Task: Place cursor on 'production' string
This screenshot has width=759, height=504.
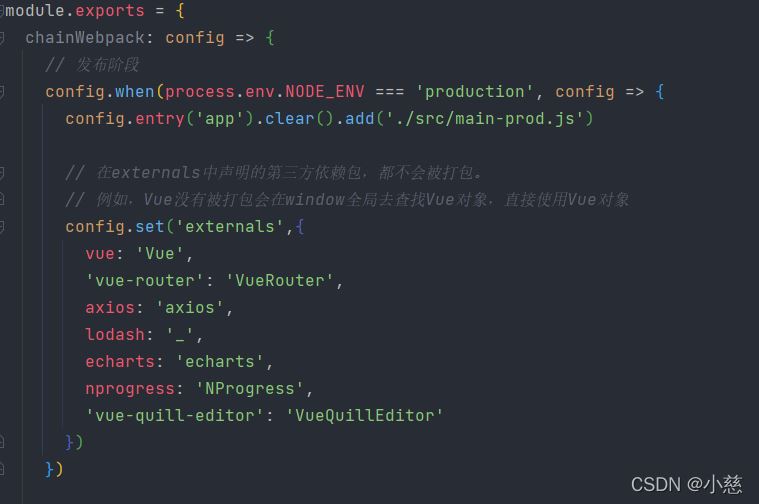Action: (x=474, y=92)
